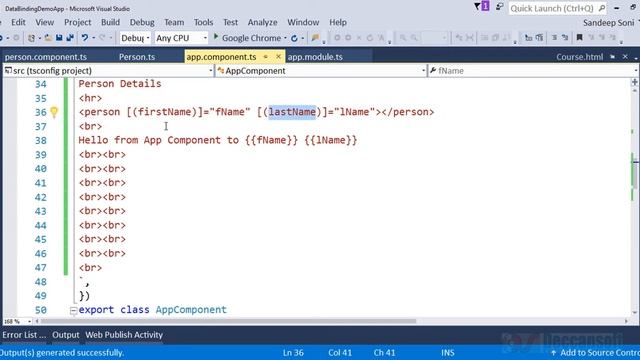This screenshot has height=360, width=640.
Task: Click the Ln 36 indicator in status bar
Action: (293, 353)
